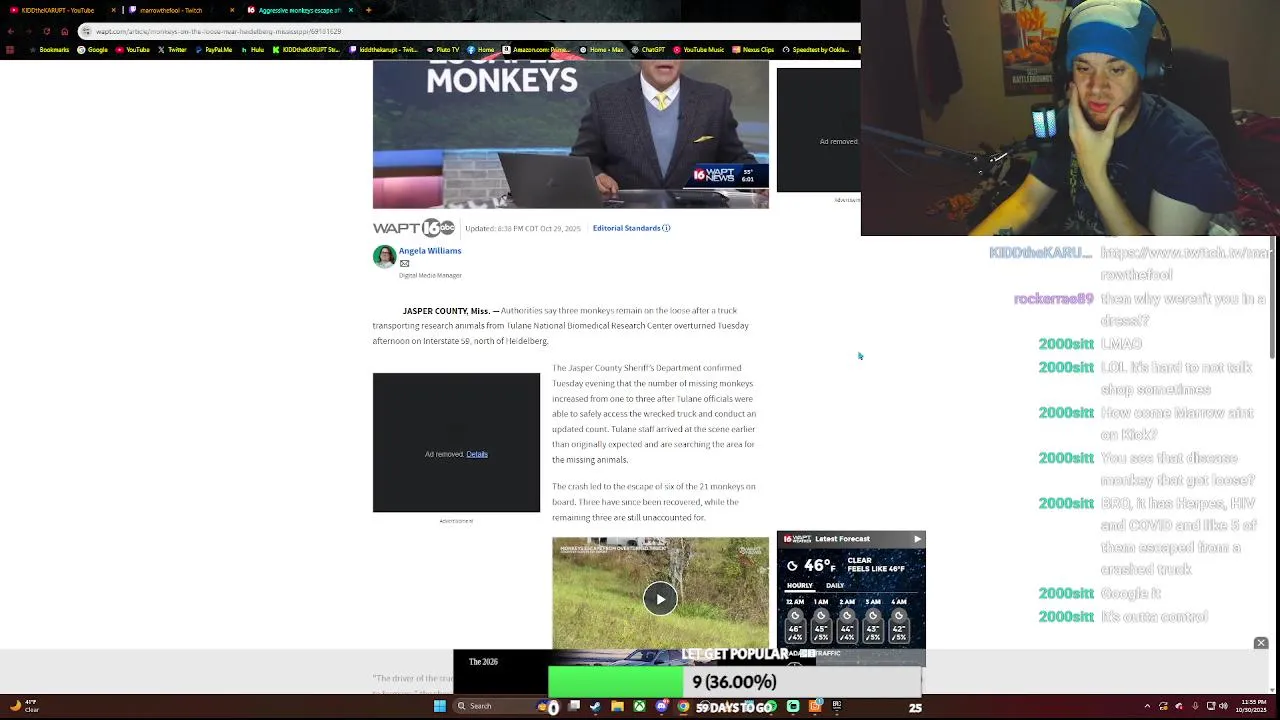
Task: Close the marrowthefool Twitch tab
Action: coord(232,10)
